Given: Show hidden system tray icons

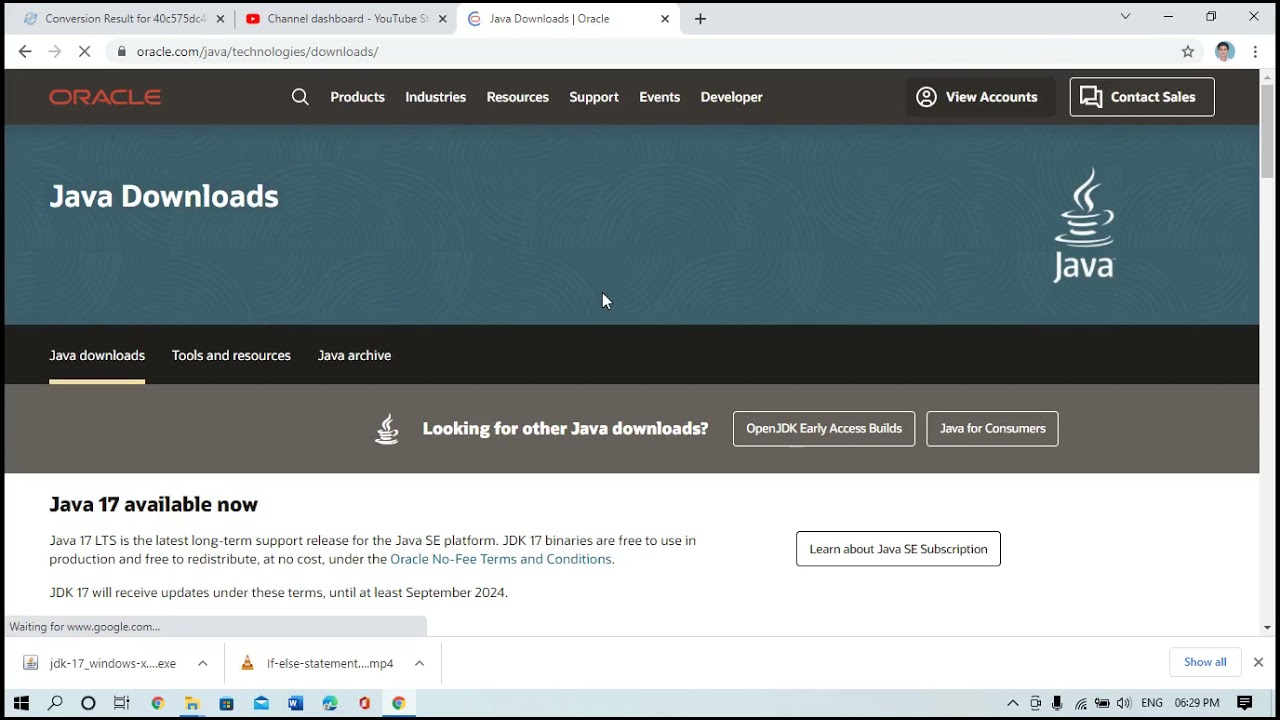Looking at the screenshot, I should point(1012,703).
